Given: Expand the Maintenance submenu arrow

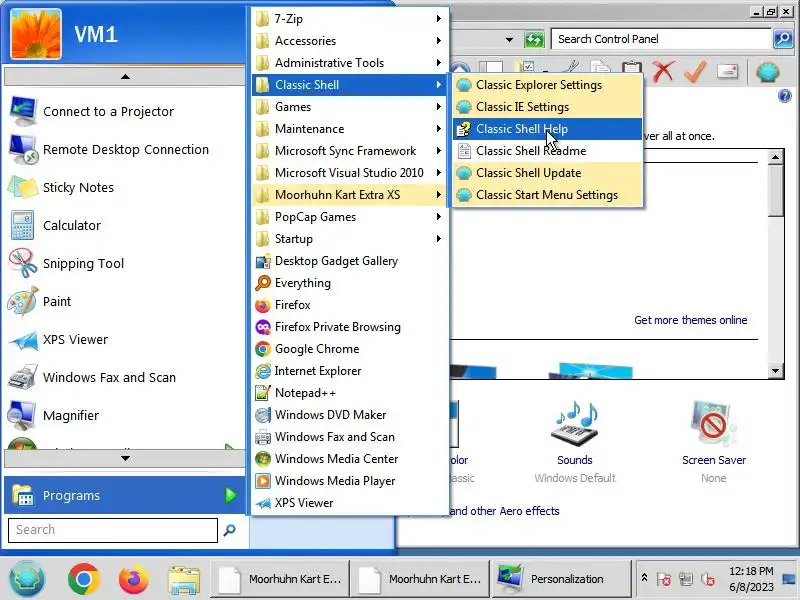Looking at the screenshot, I should [439, 128].
